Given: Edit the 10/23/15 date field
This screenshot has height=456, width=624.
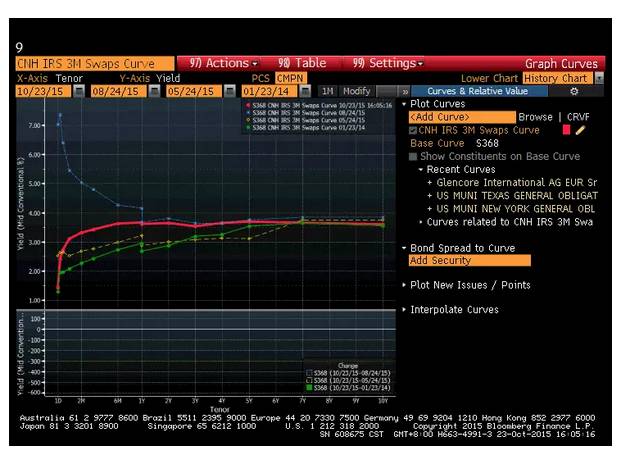Looking at the screenshot, I should tap(43, 91).
